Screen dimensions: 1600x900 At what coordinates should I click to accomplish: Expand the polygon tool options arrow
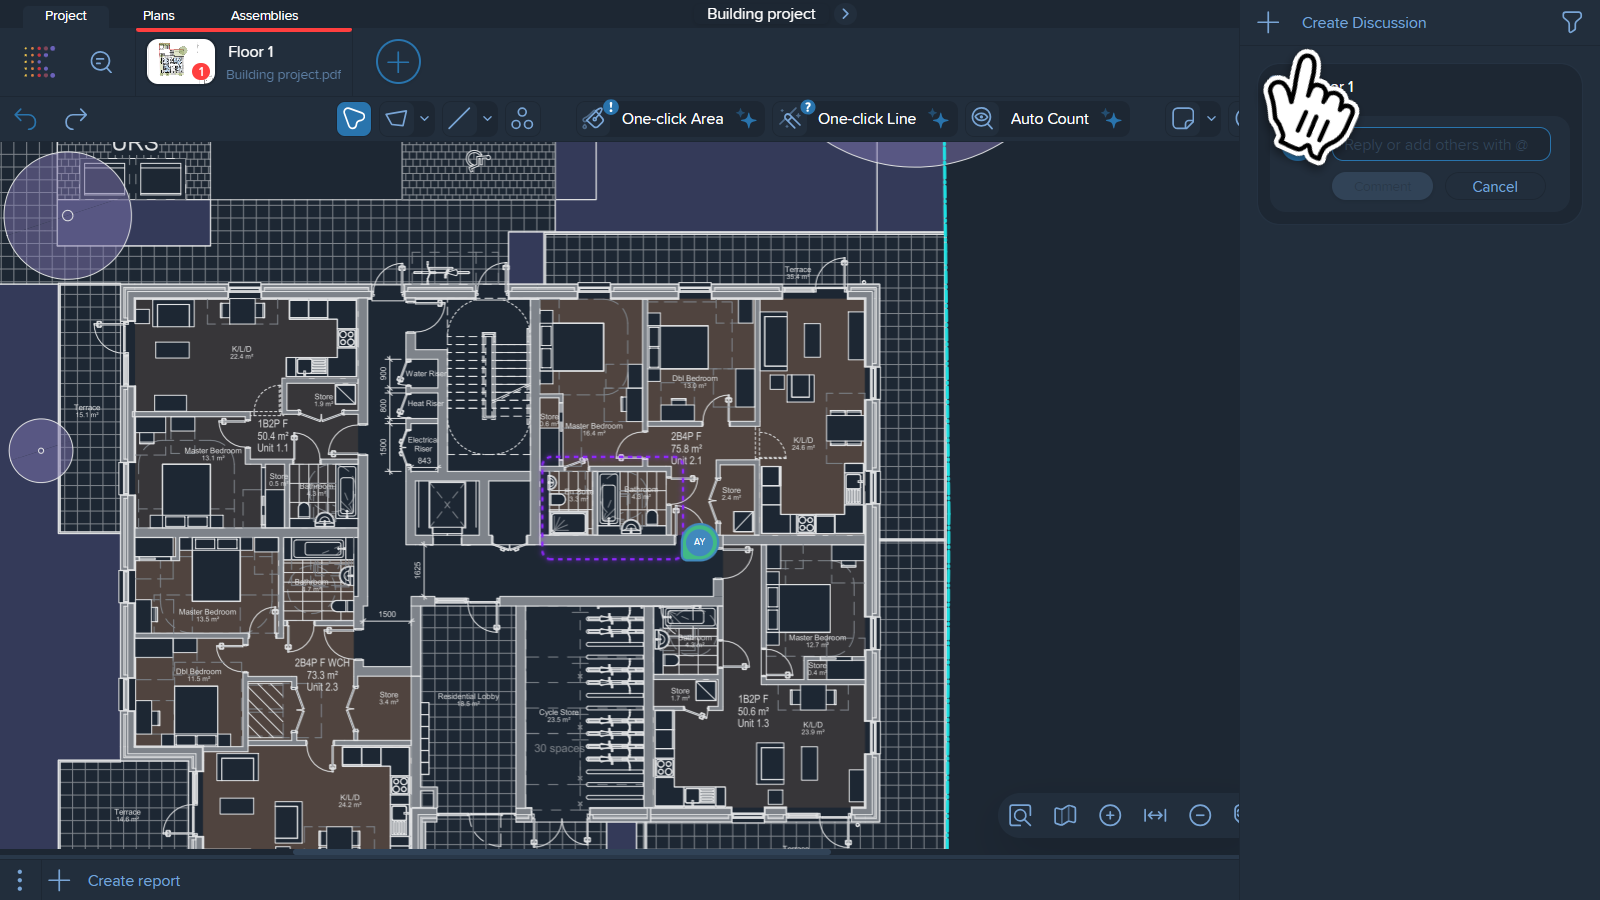424,119
